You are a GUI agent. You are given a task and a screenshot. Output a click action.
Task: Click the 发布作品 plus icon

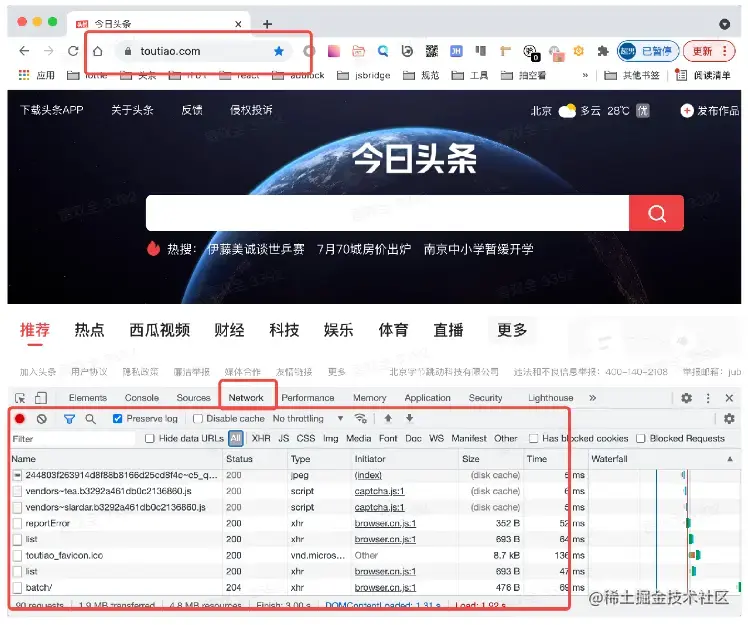click(686, 111)
